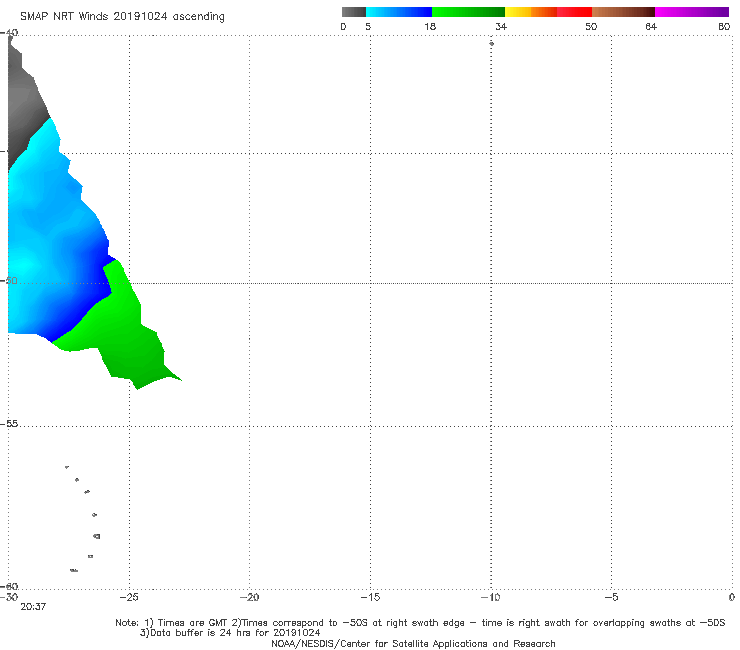Click the title 'SMAP NRT Winds 20191024 ascending'

pos(122,16)
